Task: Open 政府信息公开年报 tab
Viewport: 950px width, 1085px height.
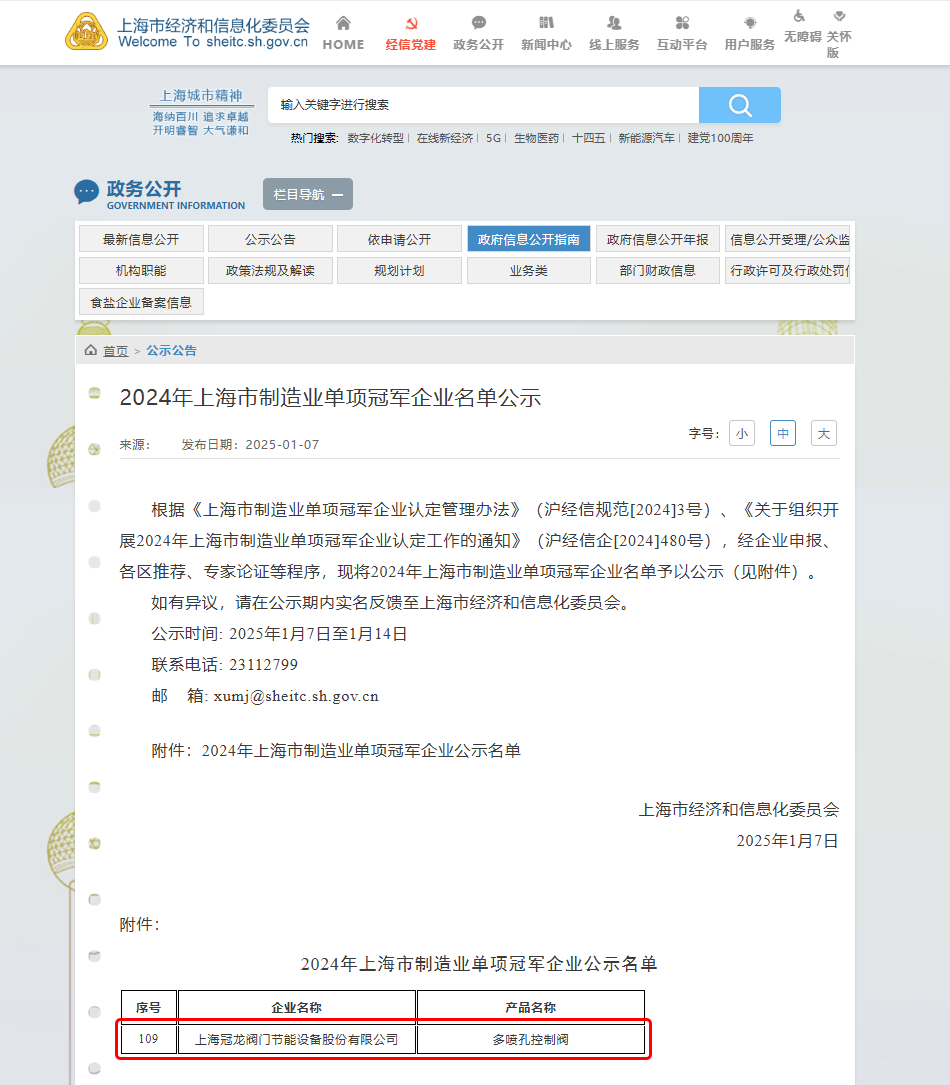Action: tap(657, 239)
